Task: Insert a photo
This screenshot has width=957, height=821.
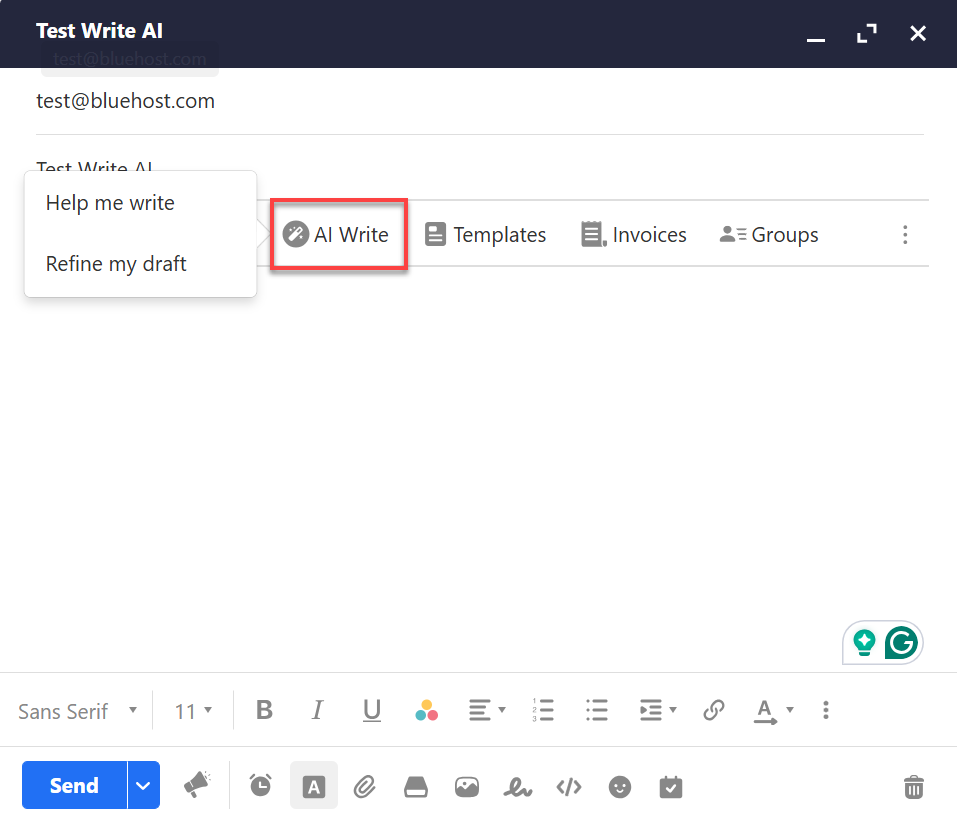Action: (x=467, y=787)
